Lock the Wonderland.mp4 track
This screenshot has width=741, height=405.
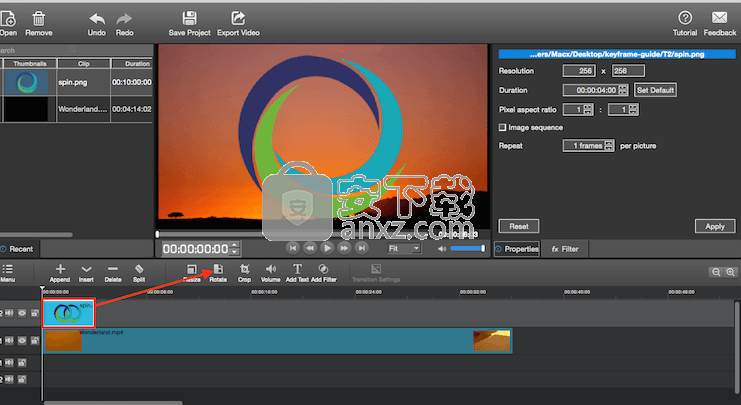click(x=34, y=340)
